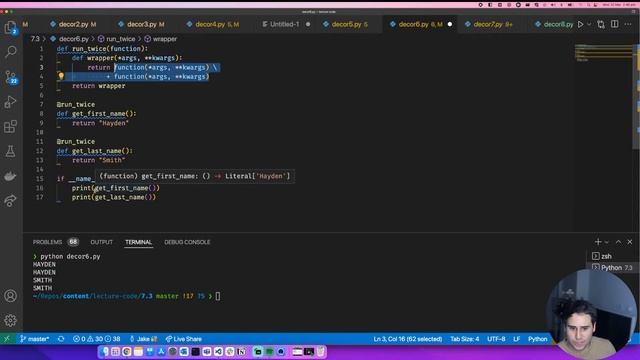Open the Manage gear icon

tap(11, 320)
